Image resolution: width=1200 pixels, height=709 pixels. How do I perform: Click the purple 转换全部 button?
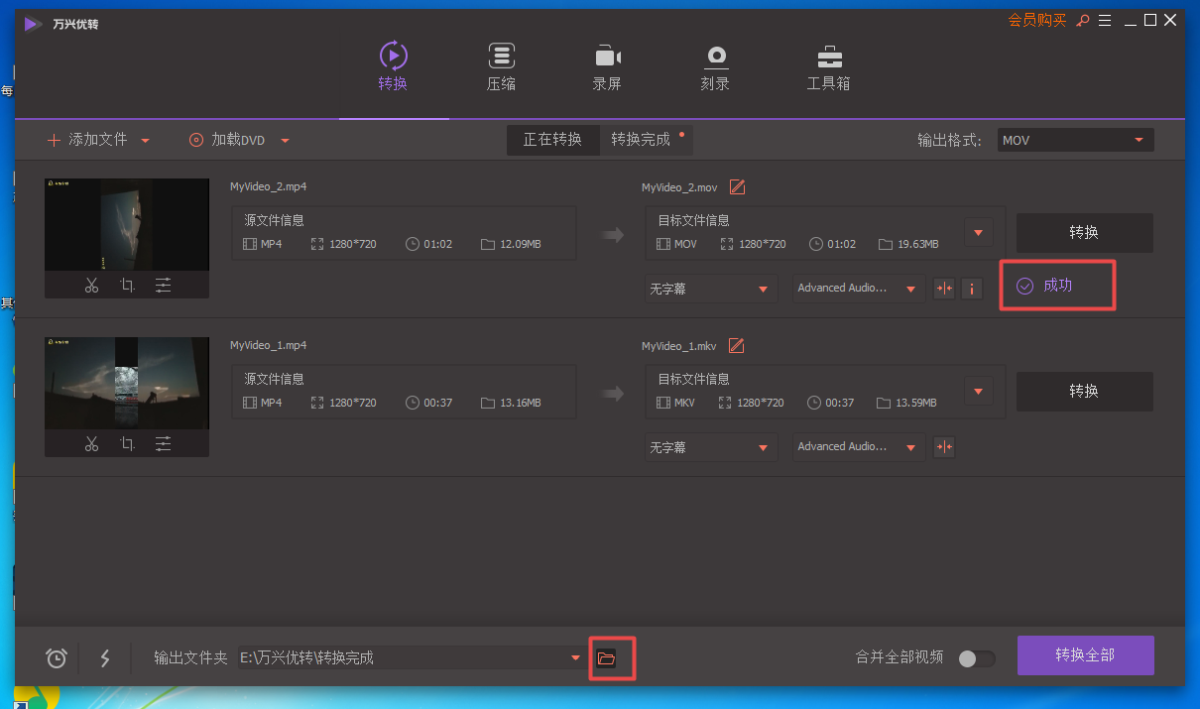pyautogui.click(x=1085, y=656)
